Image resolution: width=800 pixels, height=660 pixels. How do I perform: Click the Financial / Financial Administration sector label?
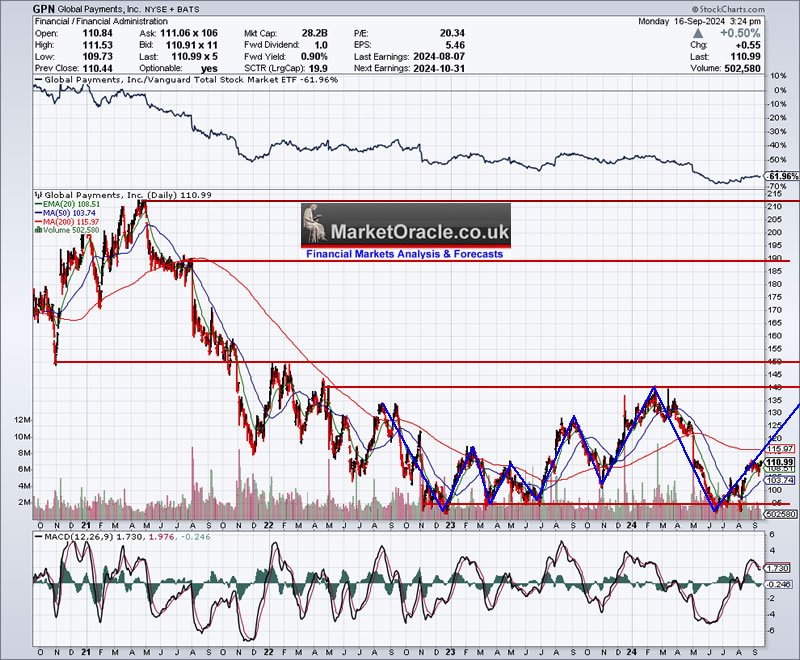click(101, 21)
